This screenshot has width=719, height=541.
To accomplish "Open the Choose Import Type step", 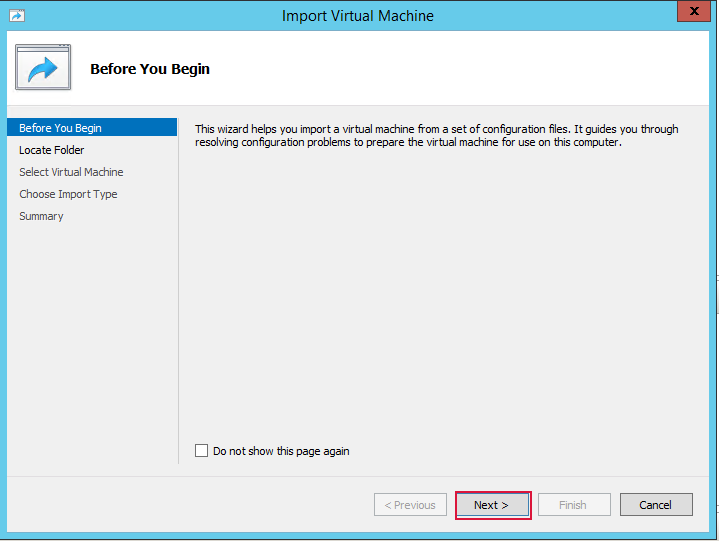I will click(68, 194).
